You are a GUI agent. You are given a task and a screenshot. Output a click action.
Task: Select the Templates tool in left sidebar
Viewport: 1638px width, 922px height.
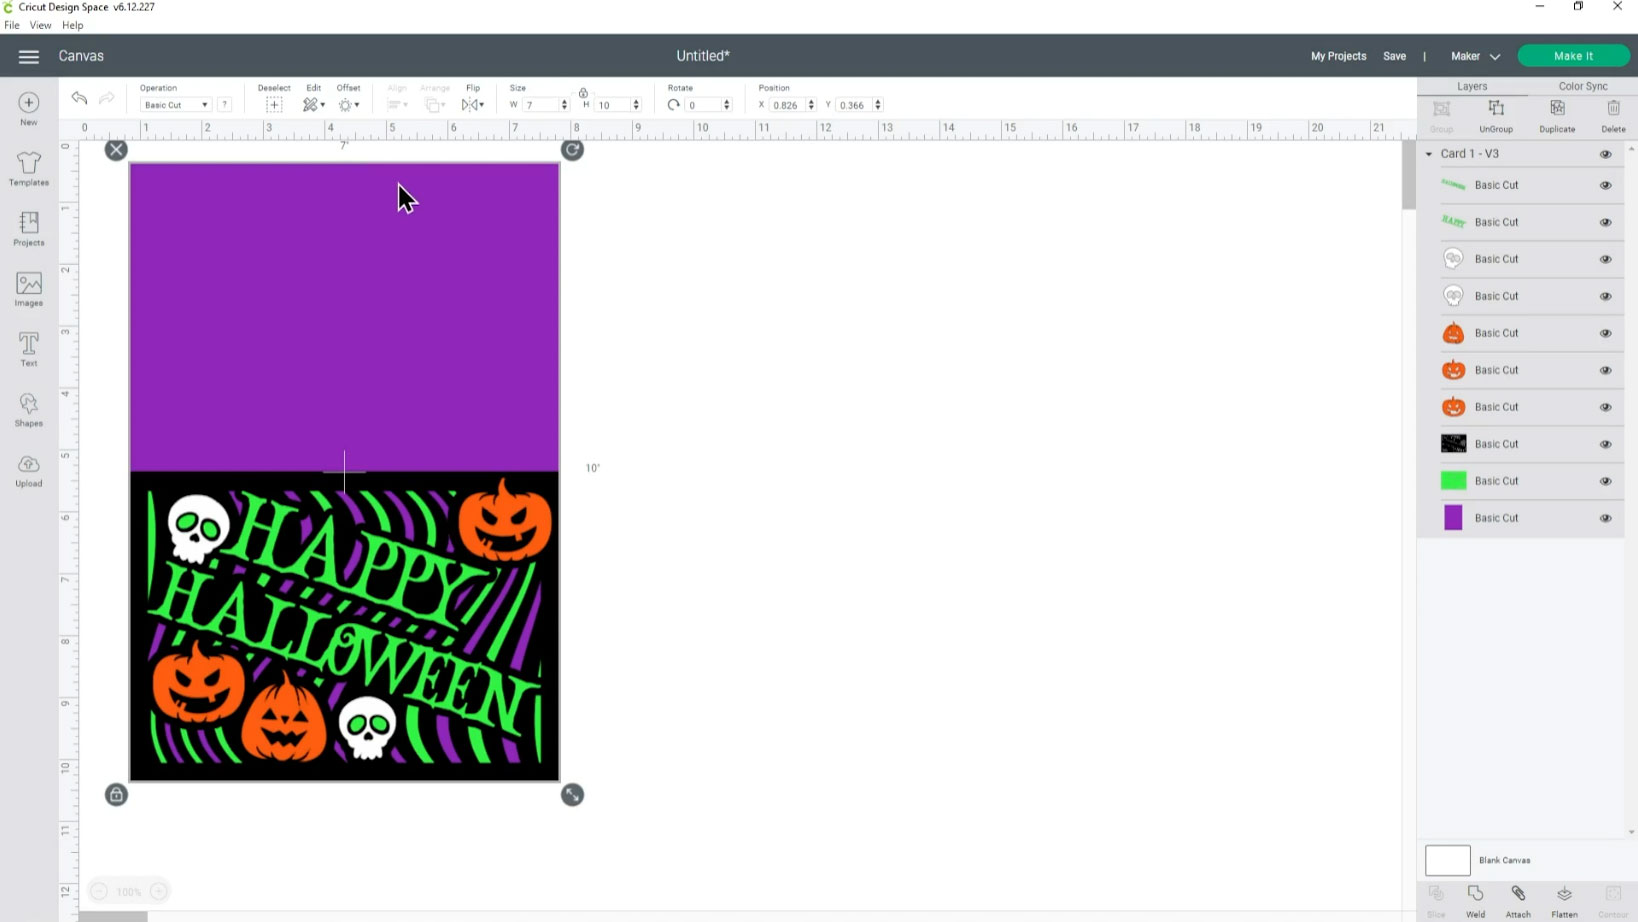[28, 168]
